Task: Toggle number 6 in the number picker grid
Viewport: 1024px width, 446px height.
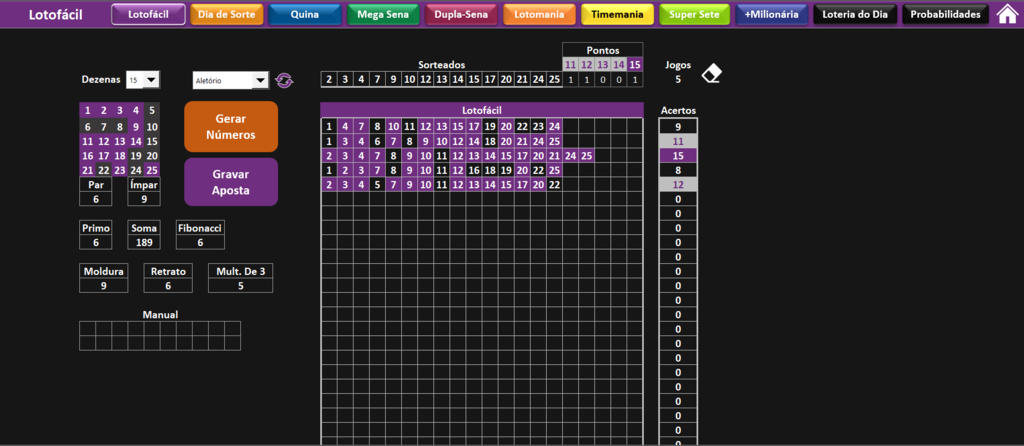Action: (88, 127)
